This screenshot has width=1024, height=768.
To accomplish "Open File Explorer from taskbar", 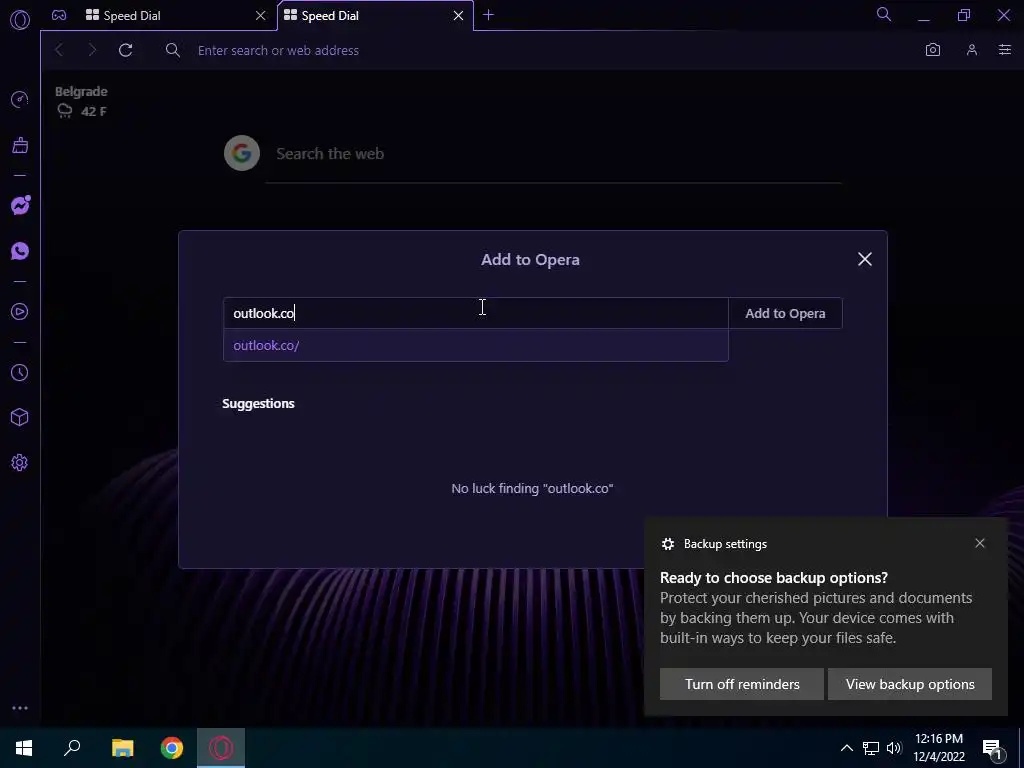I will point(122,748).
